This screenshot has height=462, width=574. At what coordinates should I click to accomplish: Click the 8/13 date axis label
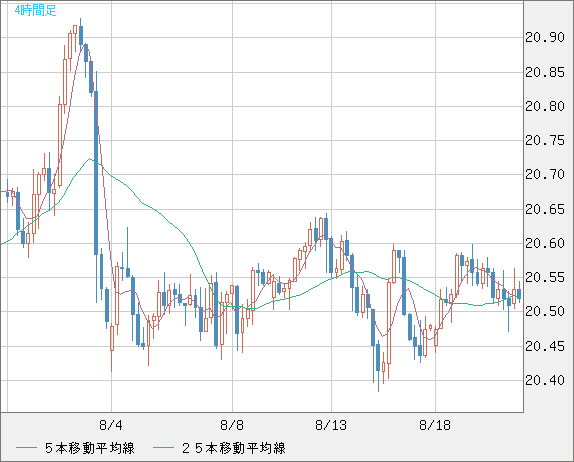[331, 425]
